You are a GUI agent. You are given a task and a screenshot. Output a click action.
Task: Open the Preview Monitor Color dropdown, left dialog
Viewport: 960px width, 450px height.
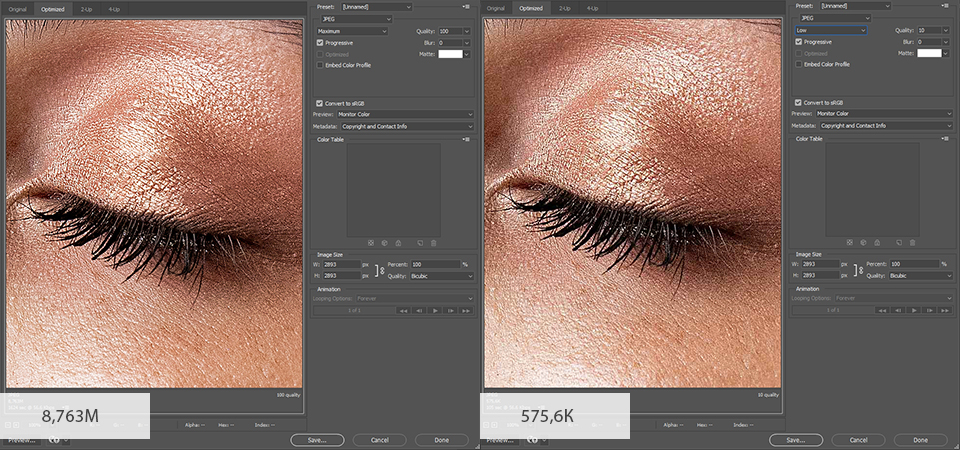click(406, 114)
